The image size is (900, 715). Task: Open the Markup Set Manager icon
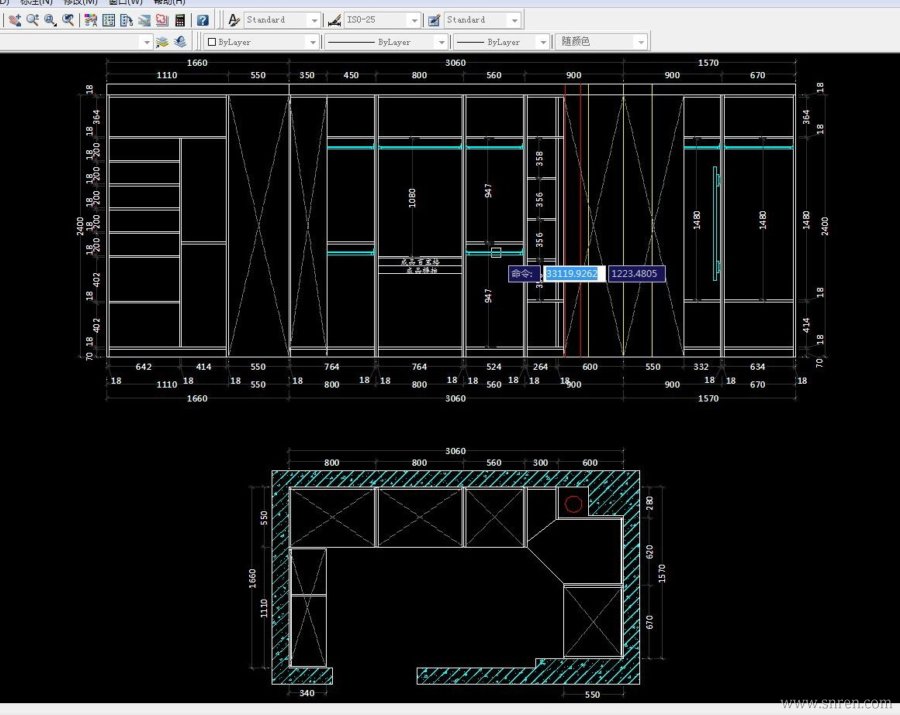162,20
